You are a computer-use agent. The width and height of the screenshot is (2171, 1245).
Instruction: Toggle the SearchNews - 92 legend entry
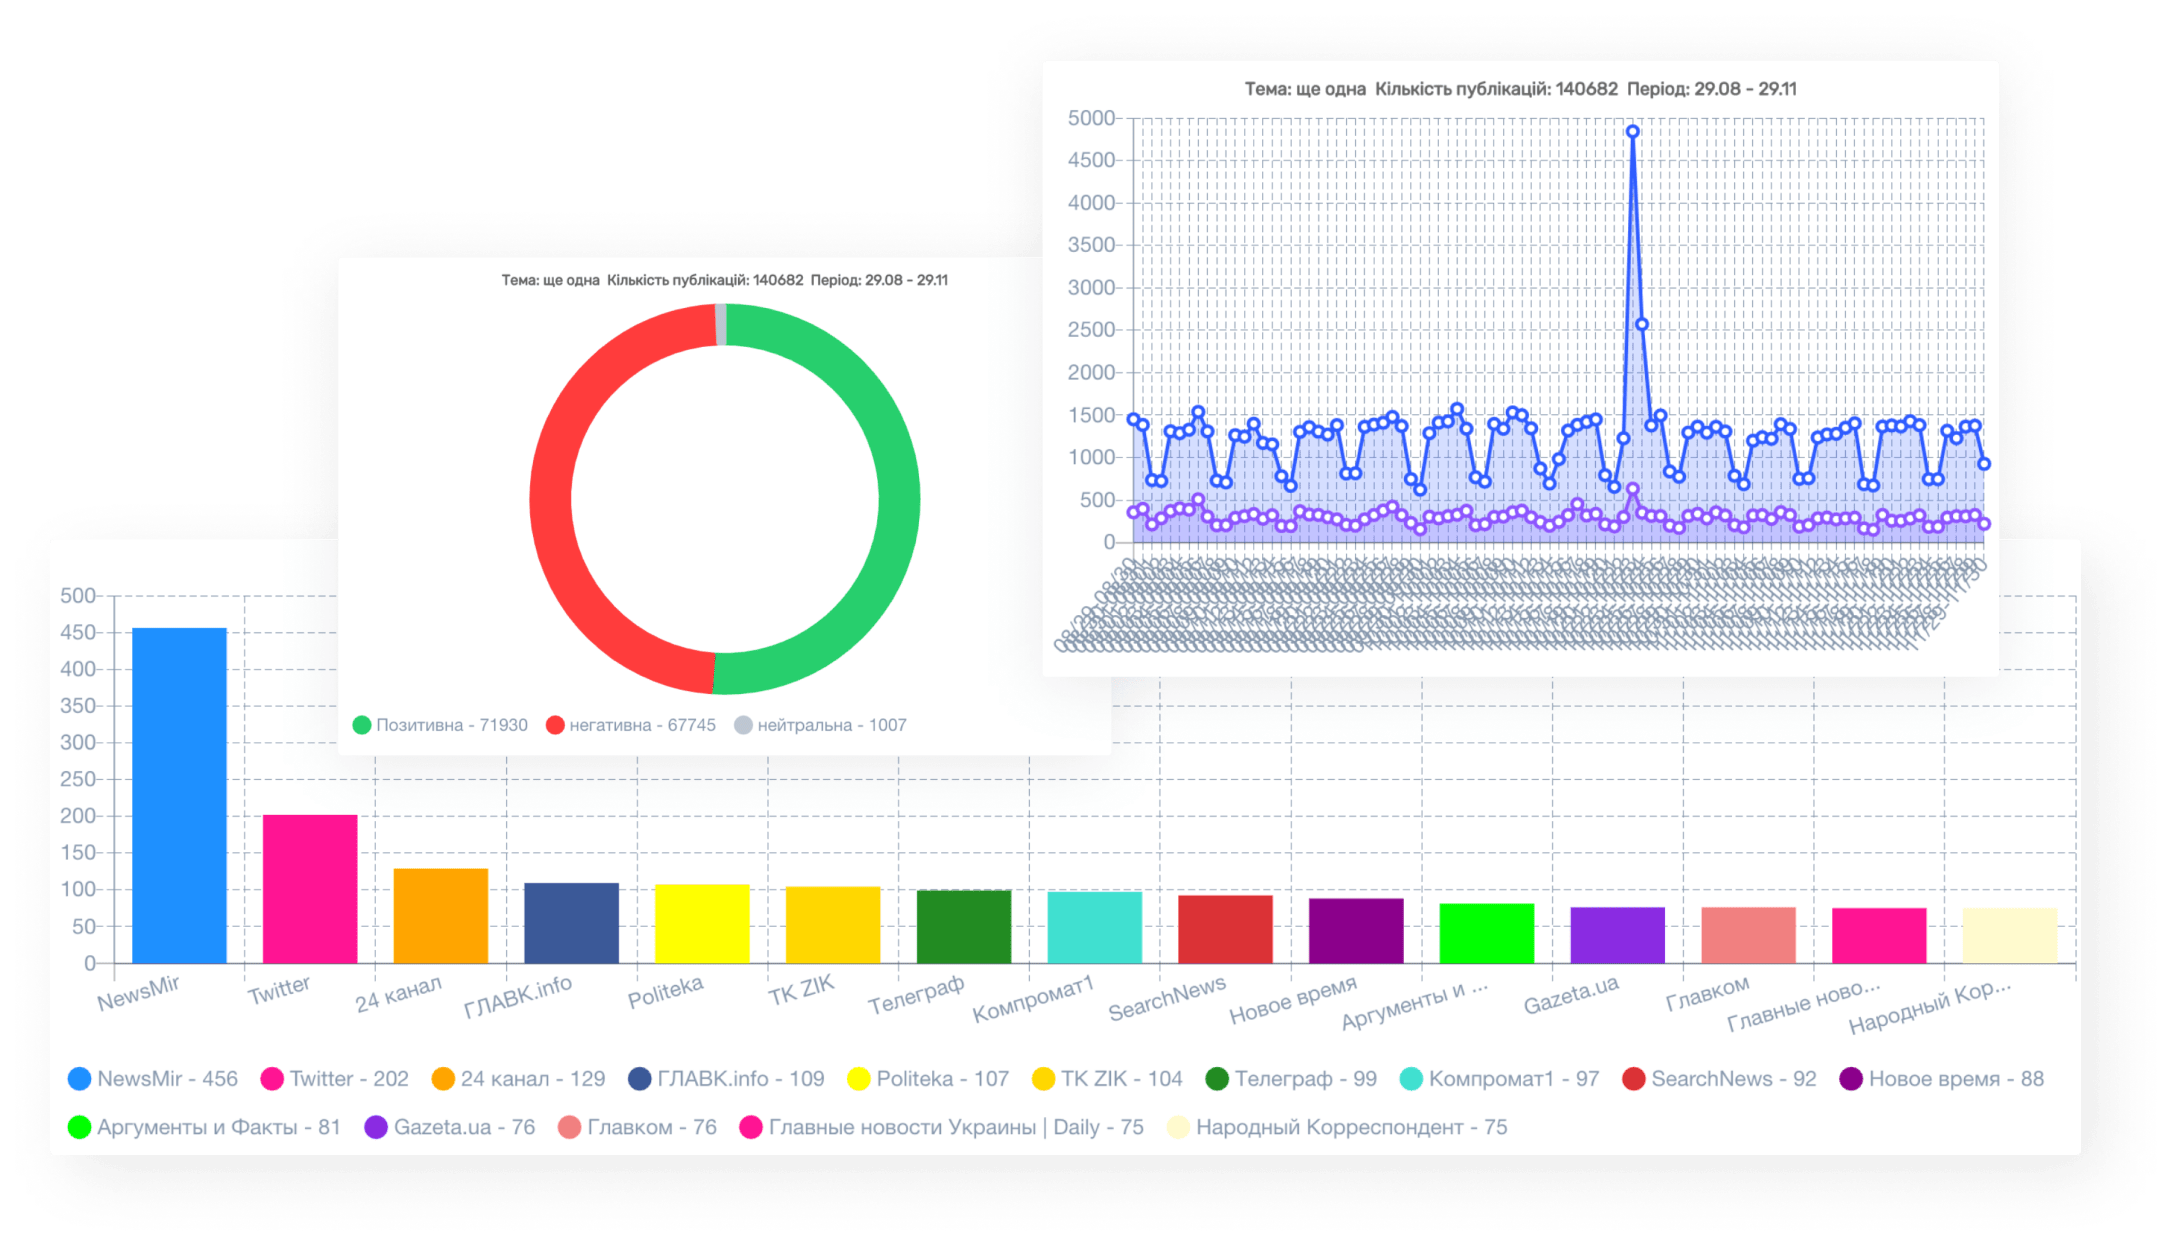[x=1719, y=1079]
